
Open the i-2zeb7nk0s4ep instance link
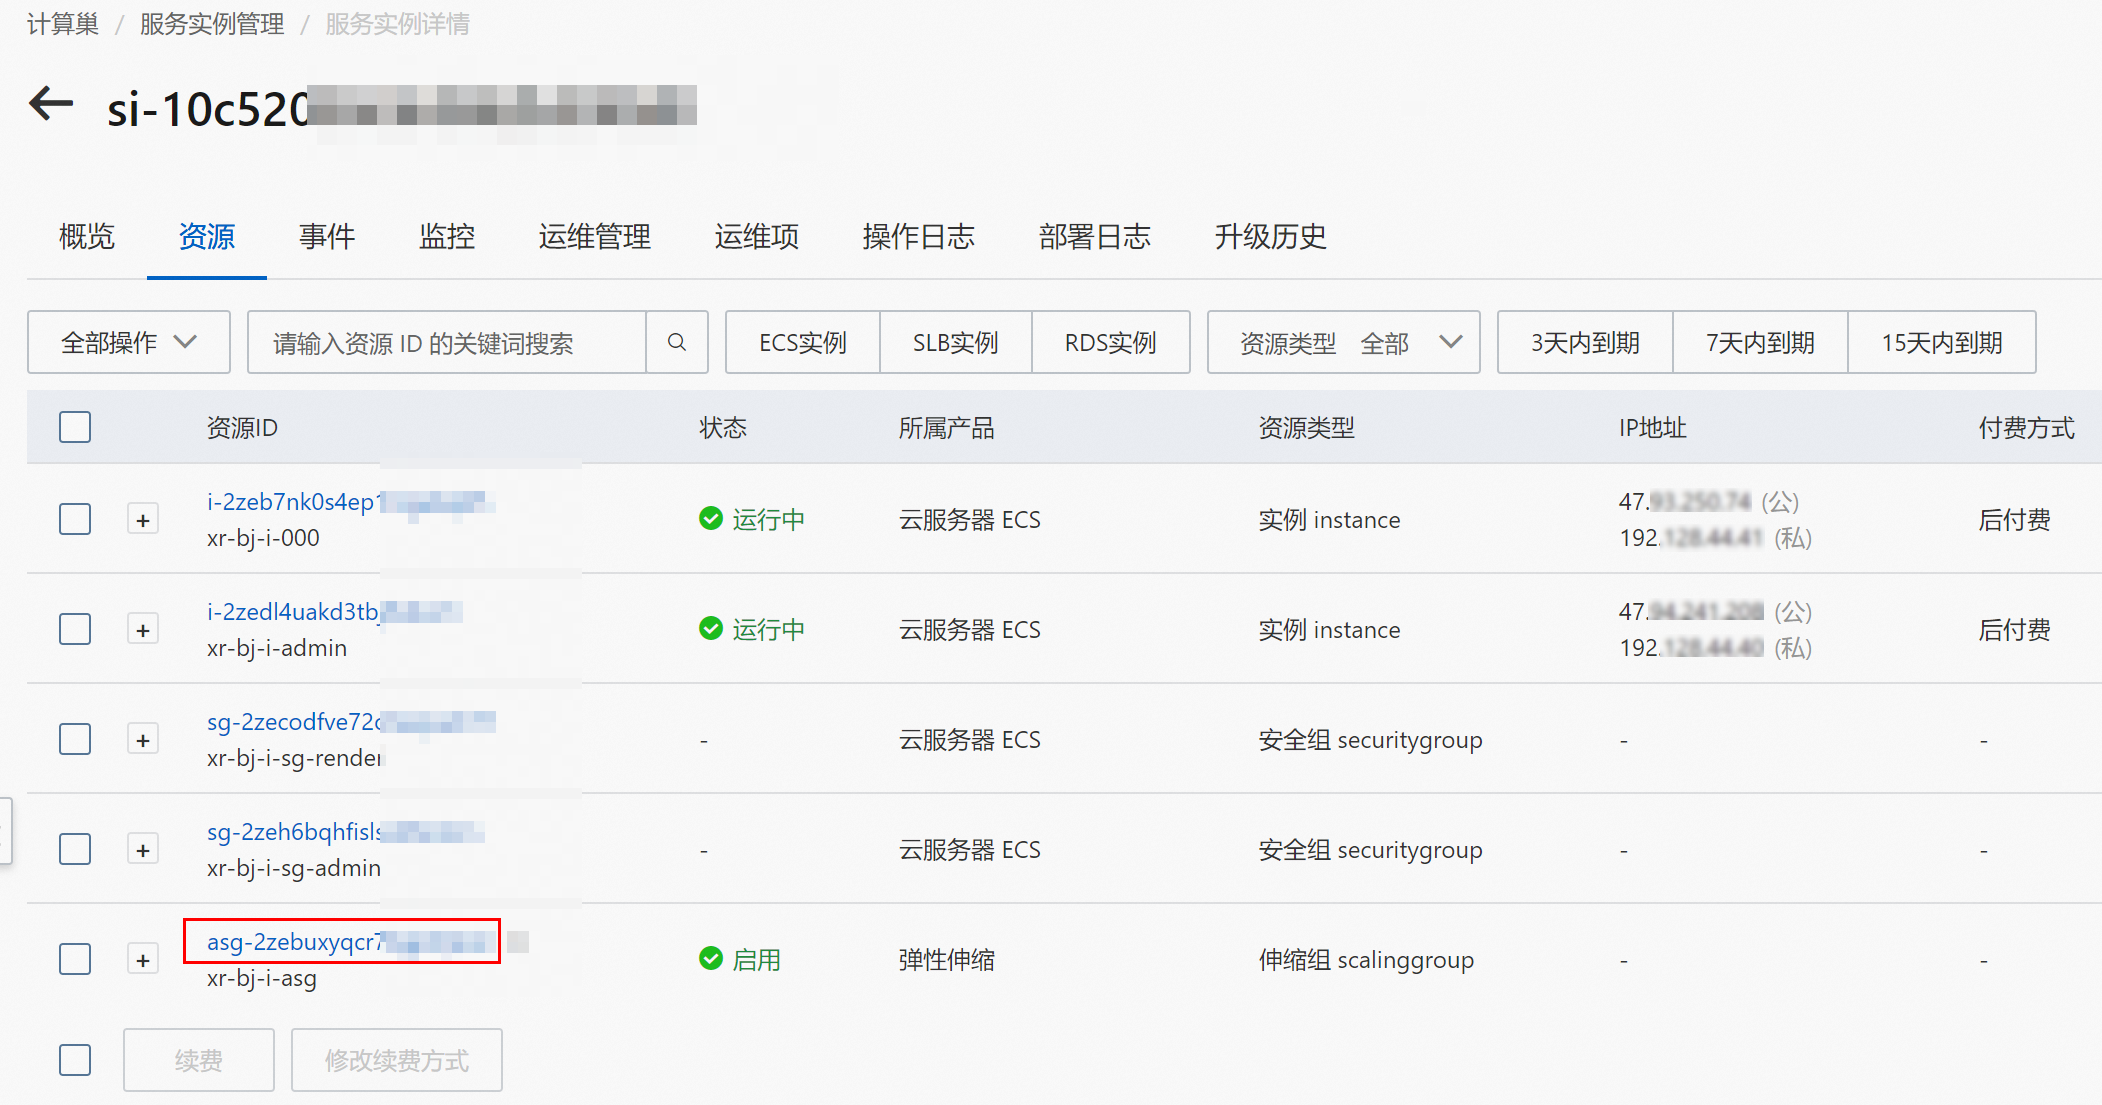click(350, 502)
